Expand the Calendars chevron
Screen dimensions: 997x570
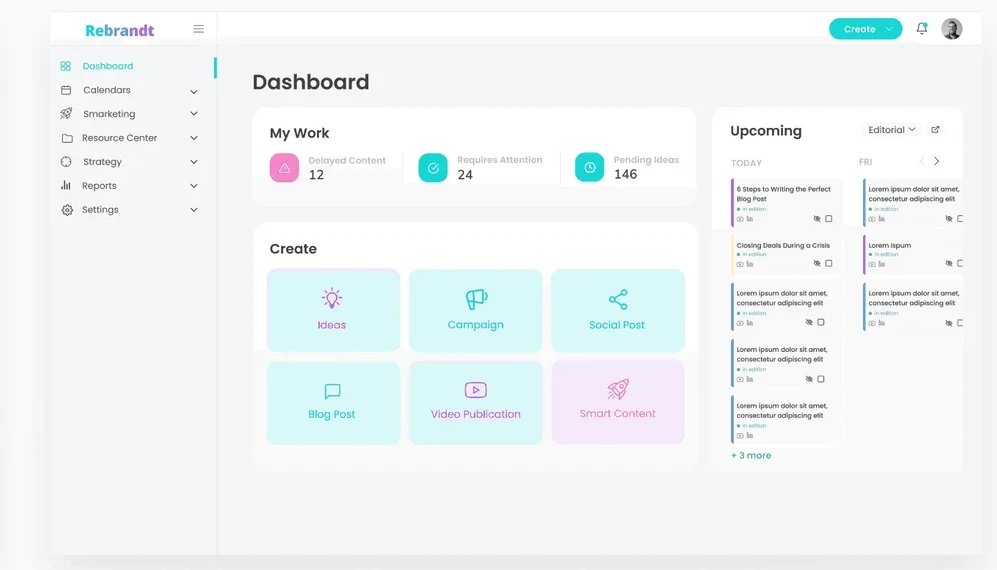194,91
